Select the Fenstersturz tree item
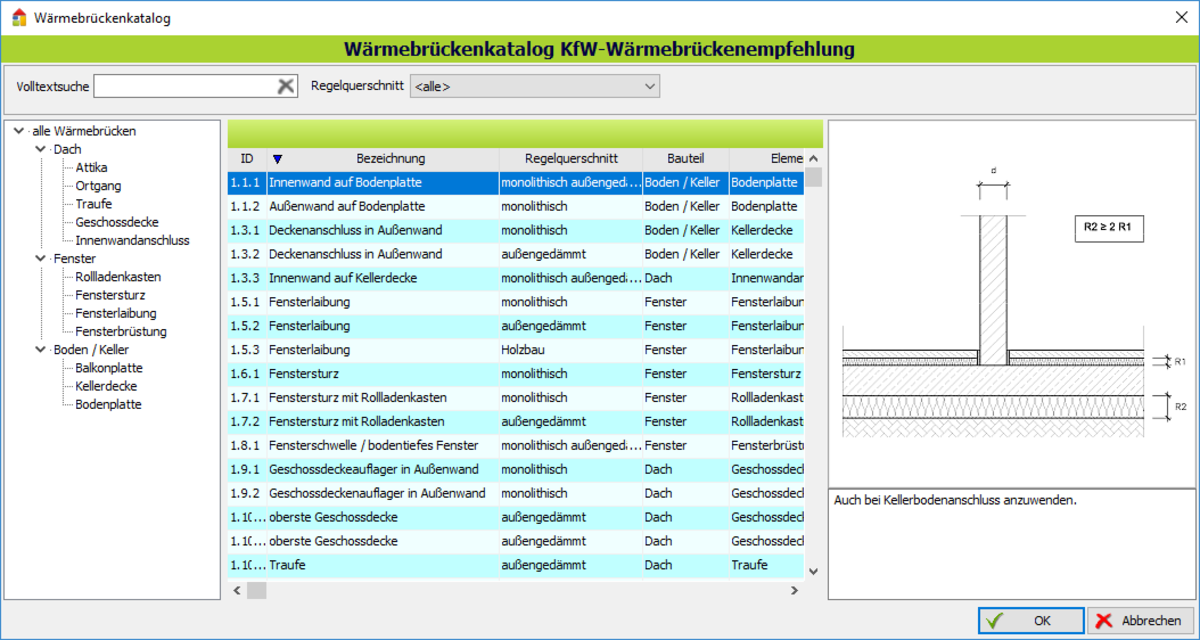 click(x=109, y=295)
